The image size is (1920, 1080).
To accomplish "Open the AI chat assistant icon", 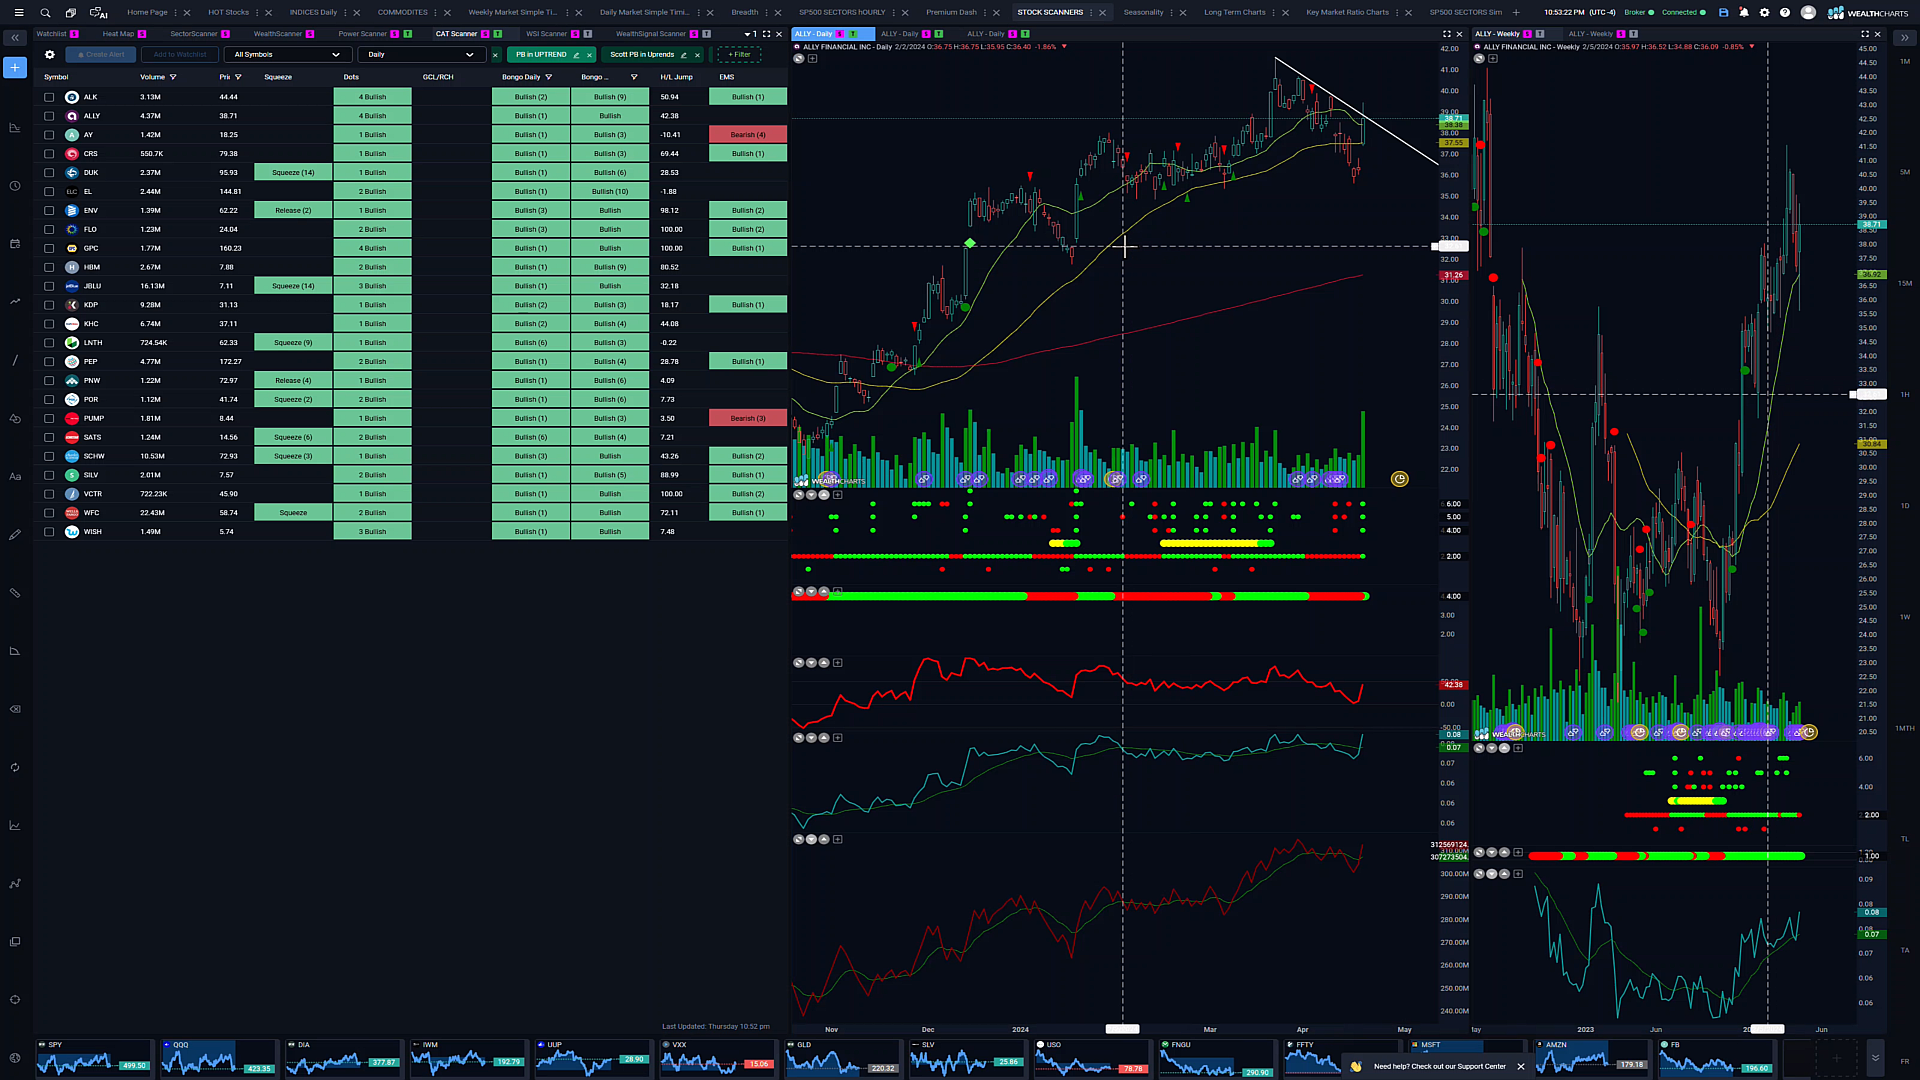I will (x=98, y=13).
